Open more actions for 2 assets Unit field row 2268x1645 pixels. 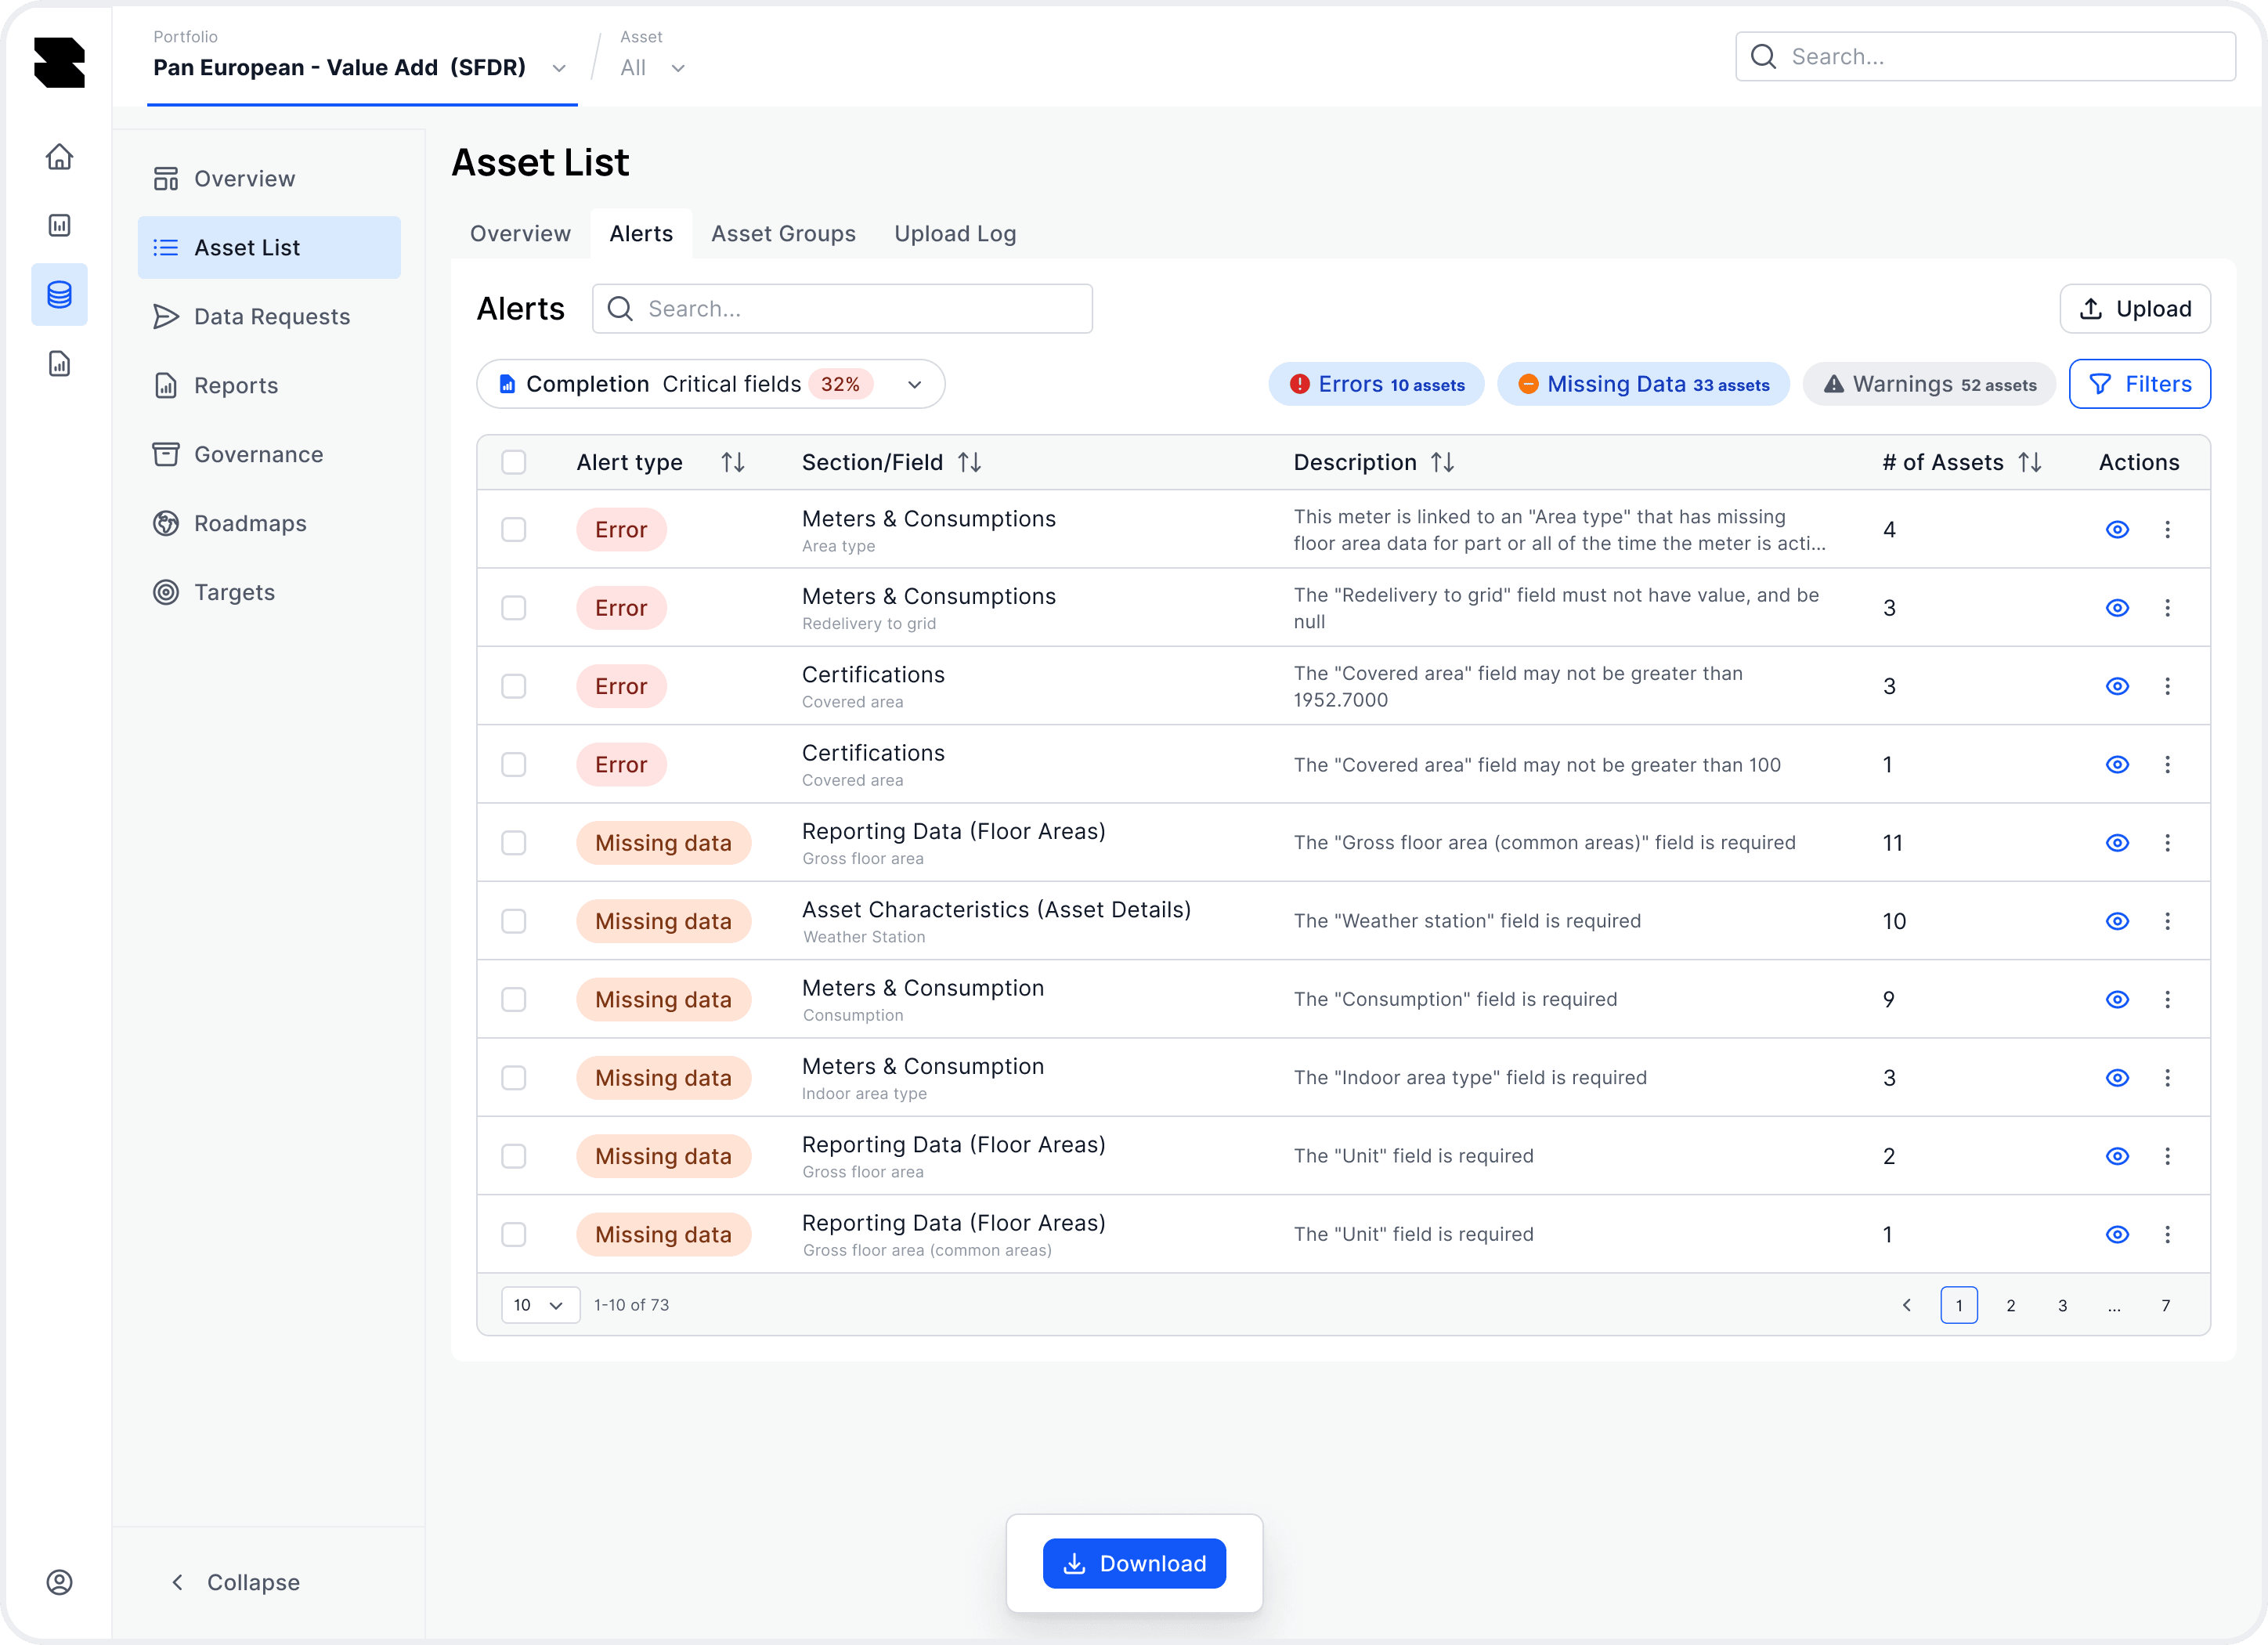(x=2167, y=1156)
